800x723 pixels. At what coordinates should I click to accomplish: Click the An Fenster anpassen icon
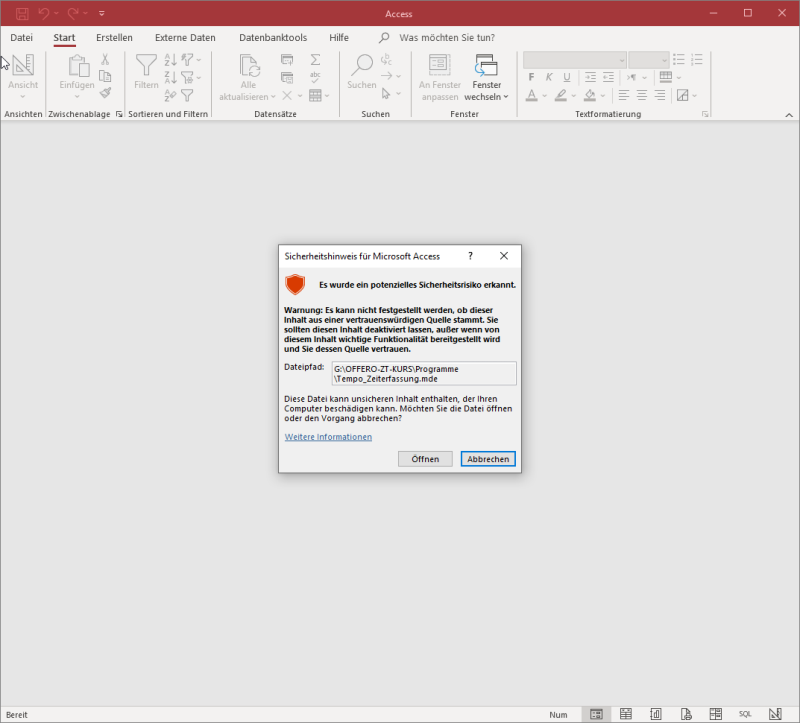439,64
